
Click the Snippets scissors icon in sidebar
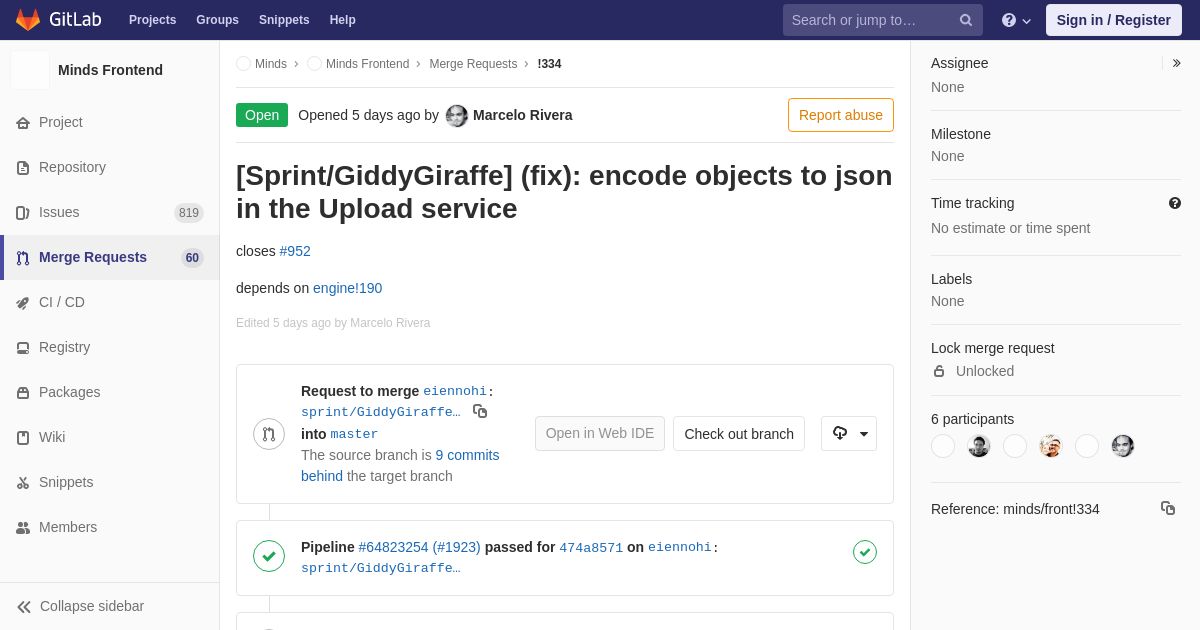click(23, 483)
